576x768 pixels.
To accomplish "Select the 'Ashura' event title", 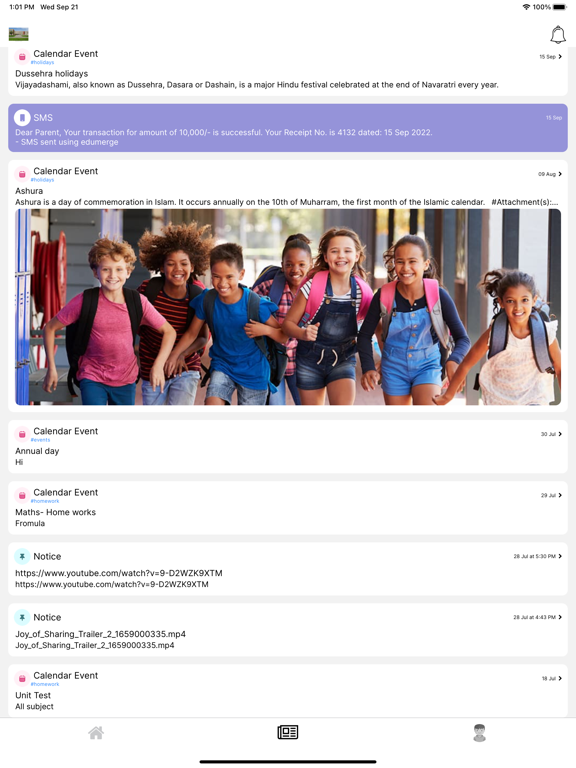I will [x=29, y=191].
